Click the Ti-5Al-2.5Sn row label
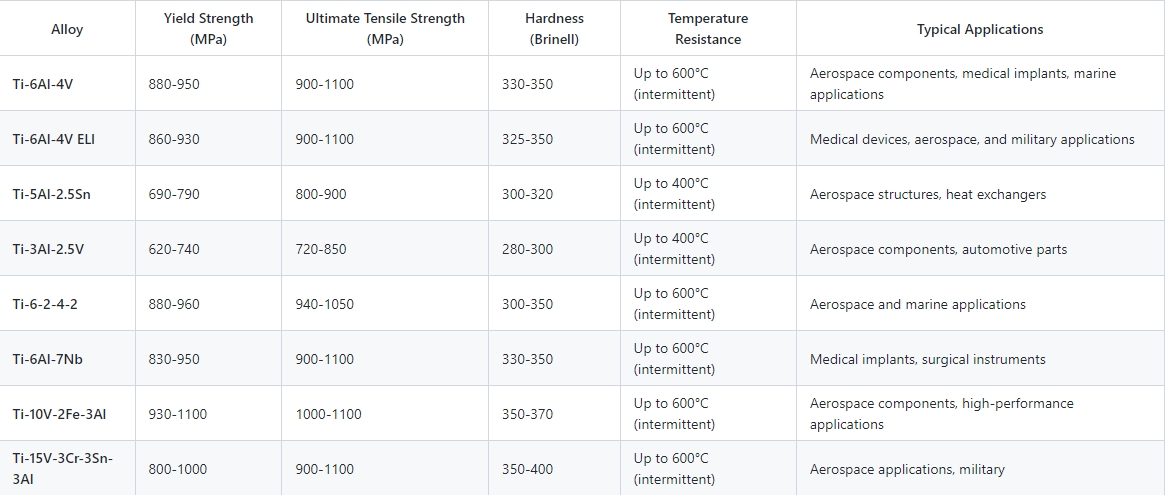 (x=52, y=194)
